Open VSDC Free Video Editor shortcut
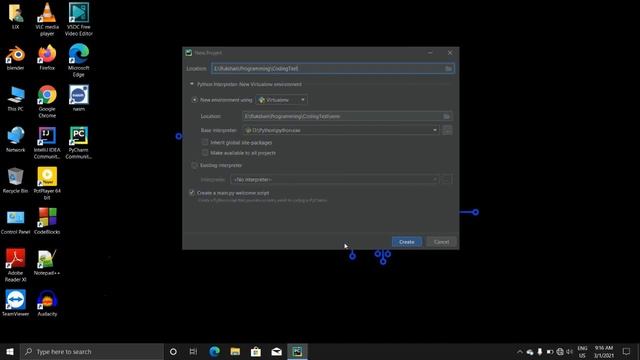Viewport: 640px width, 360px height. [79, 19]
